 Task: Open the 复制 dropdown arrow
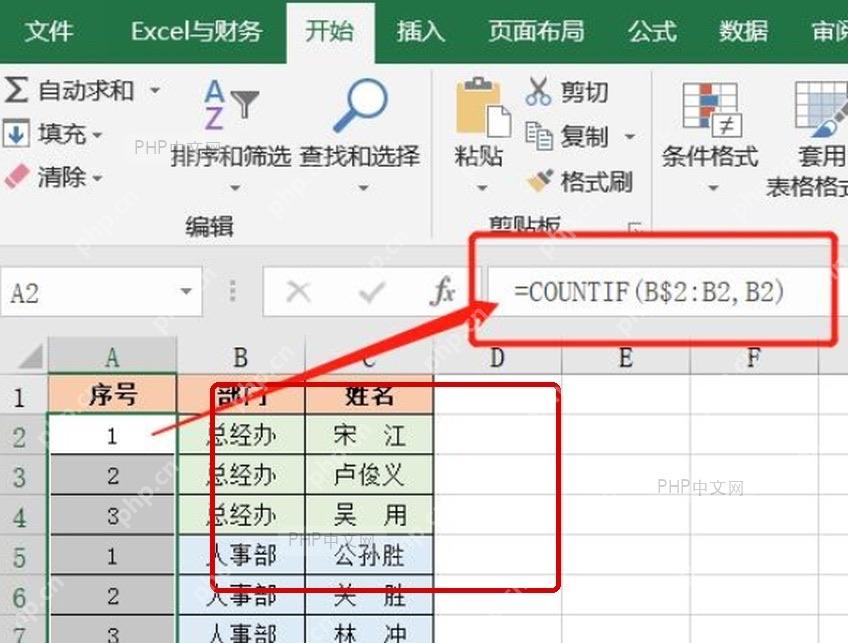point(630,136)
